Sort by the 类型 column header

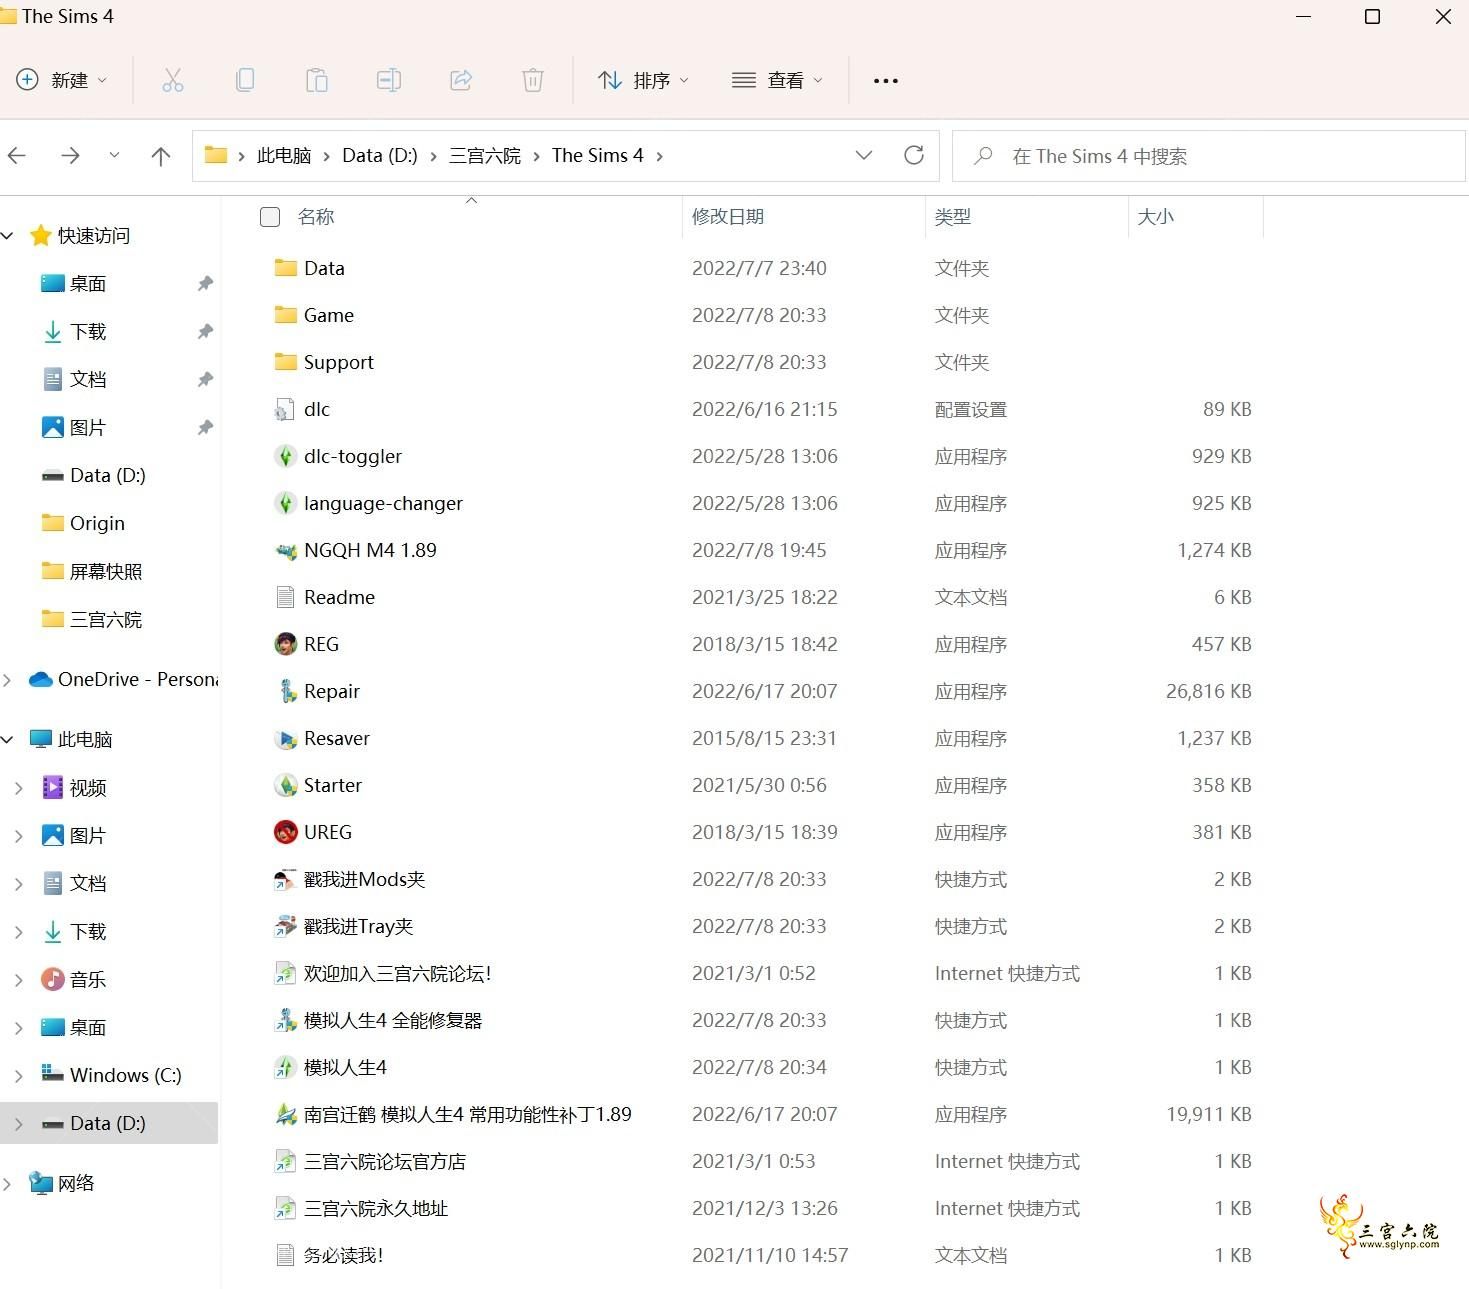(x=953, y=217)
